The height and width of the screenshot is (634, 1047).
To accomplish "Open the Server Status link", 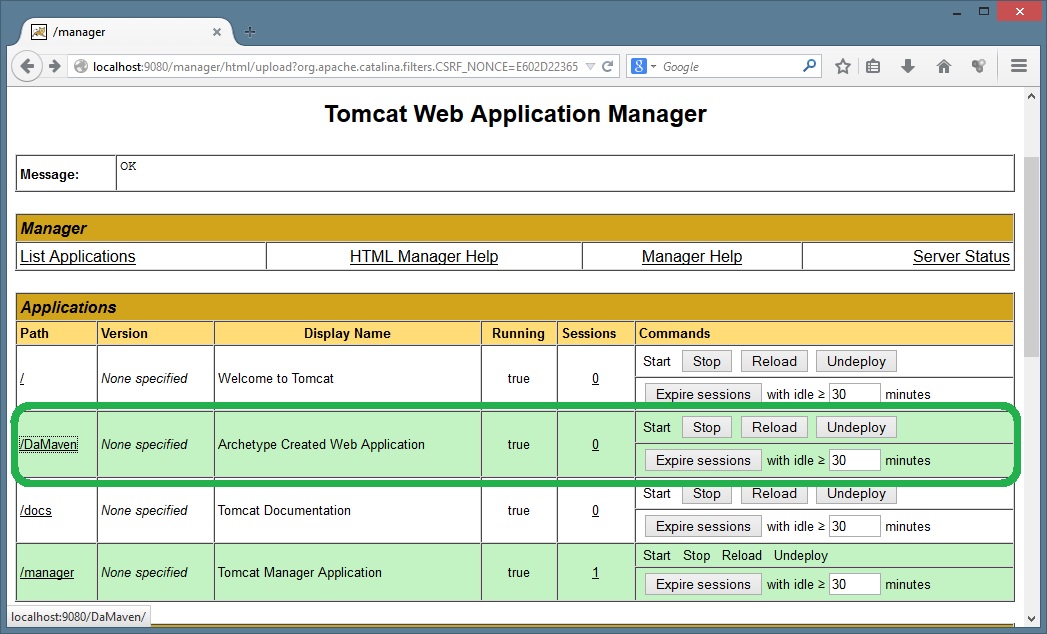I will pos(960,256).
